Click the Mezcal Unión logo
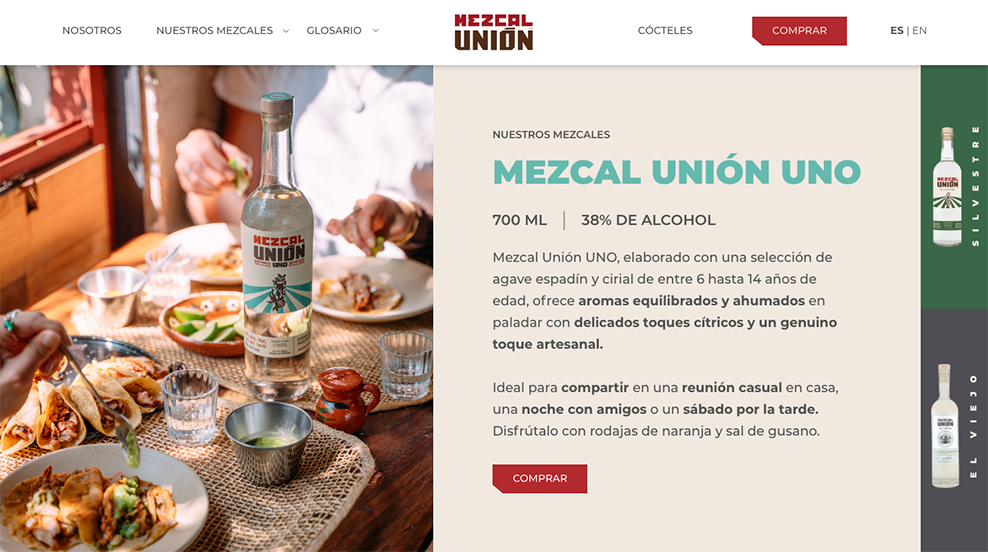This screenshot has height=552, width=988. click(493, 32)
